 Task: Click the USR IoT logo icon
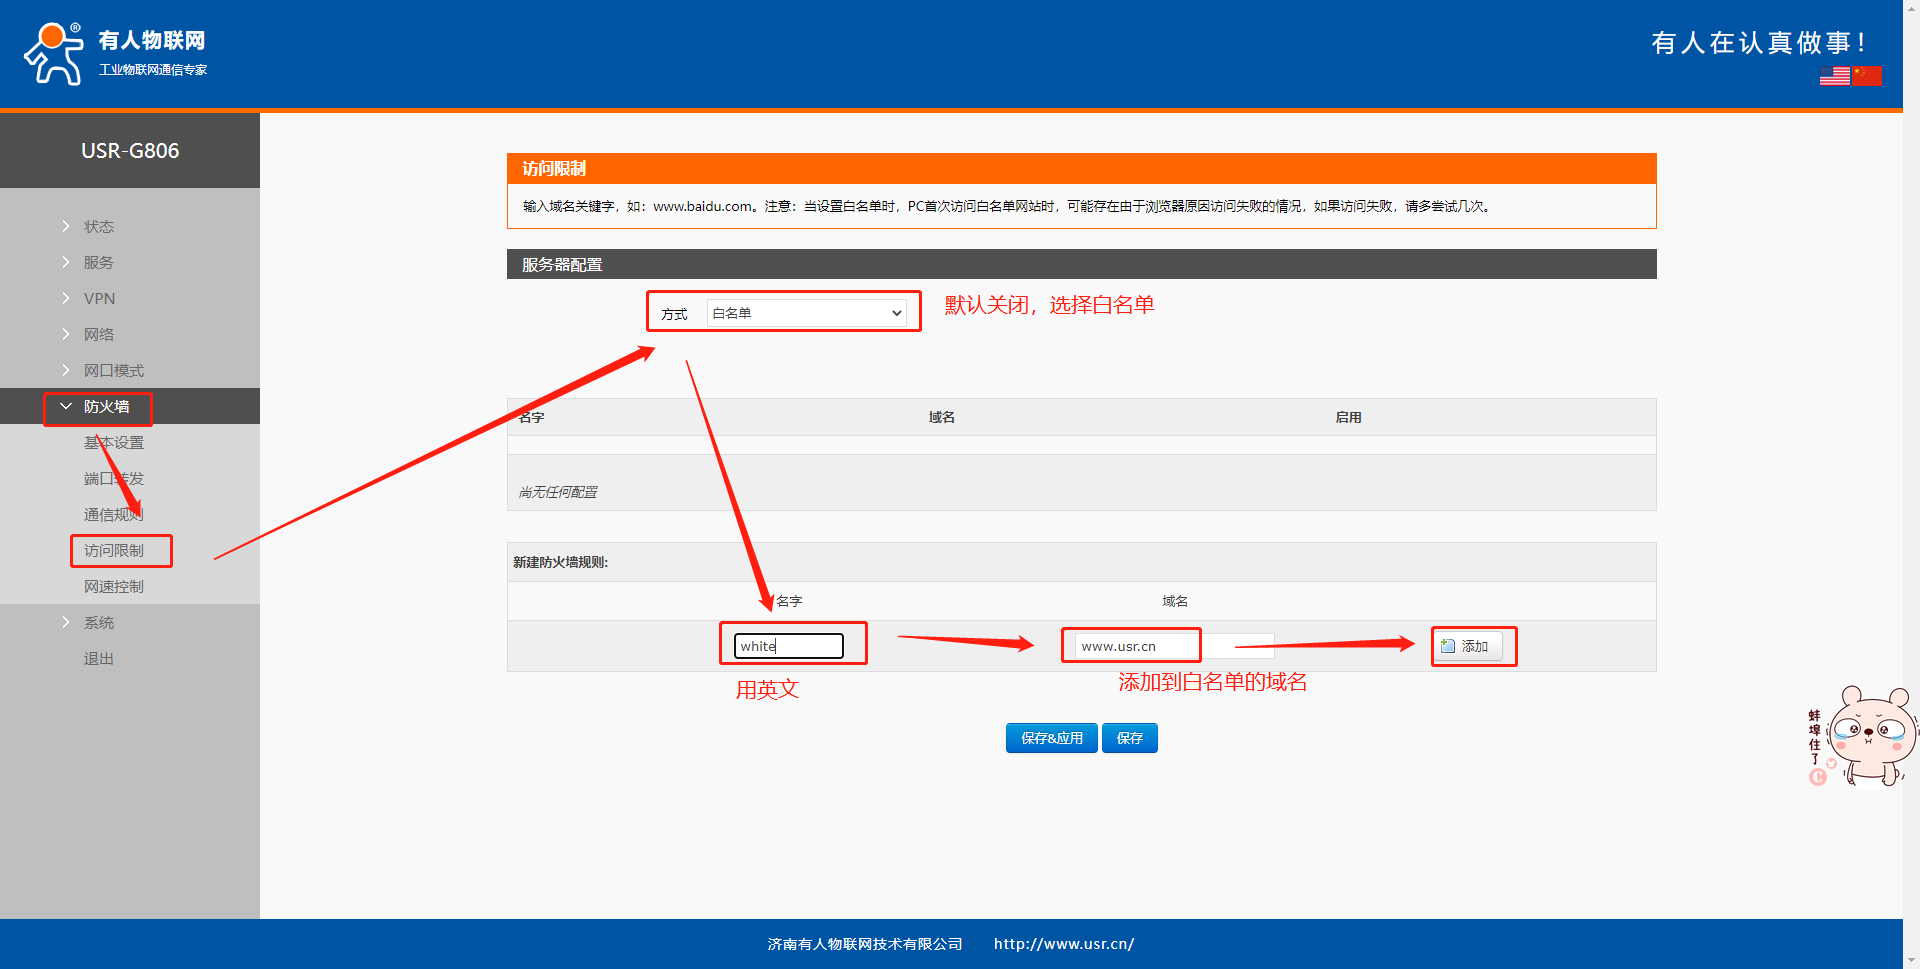click(x=54, y=54)
